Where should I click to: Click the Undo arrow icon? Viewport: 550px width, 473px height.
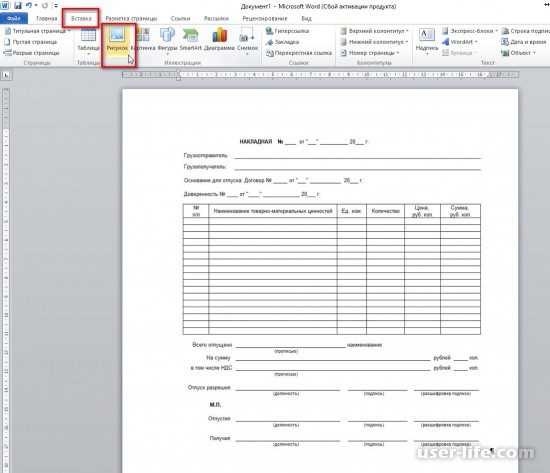[x=29, y=6]
